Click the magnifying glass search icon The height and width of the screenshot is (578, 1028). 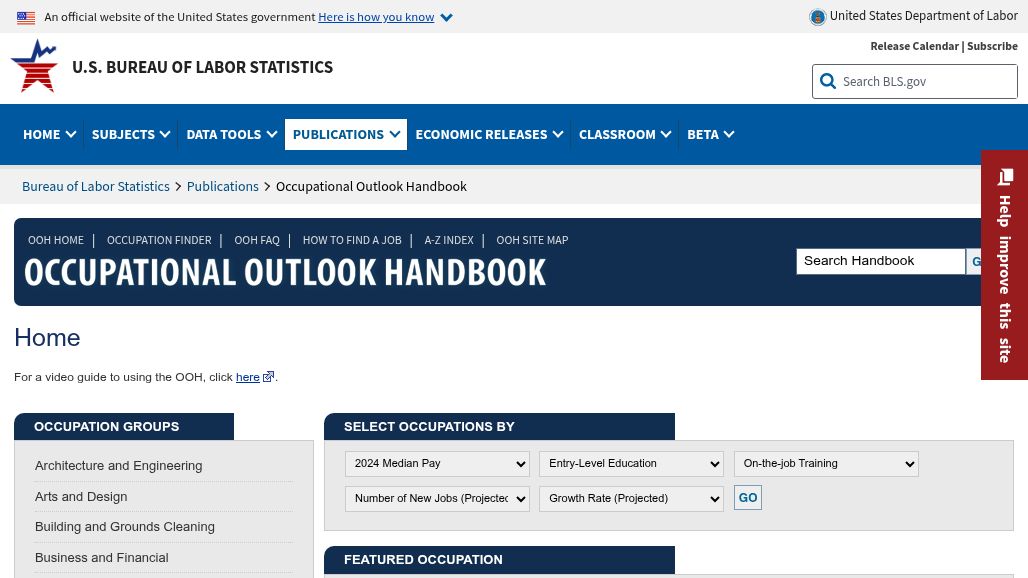828,82
